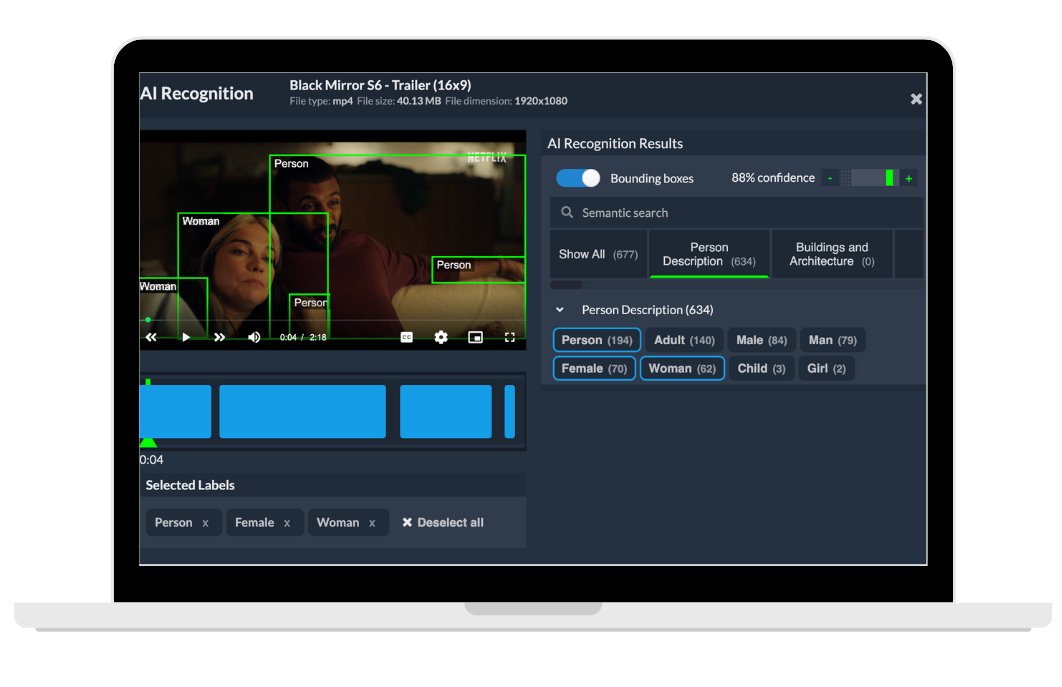Rewind the video with the double-left arrows

151,337
